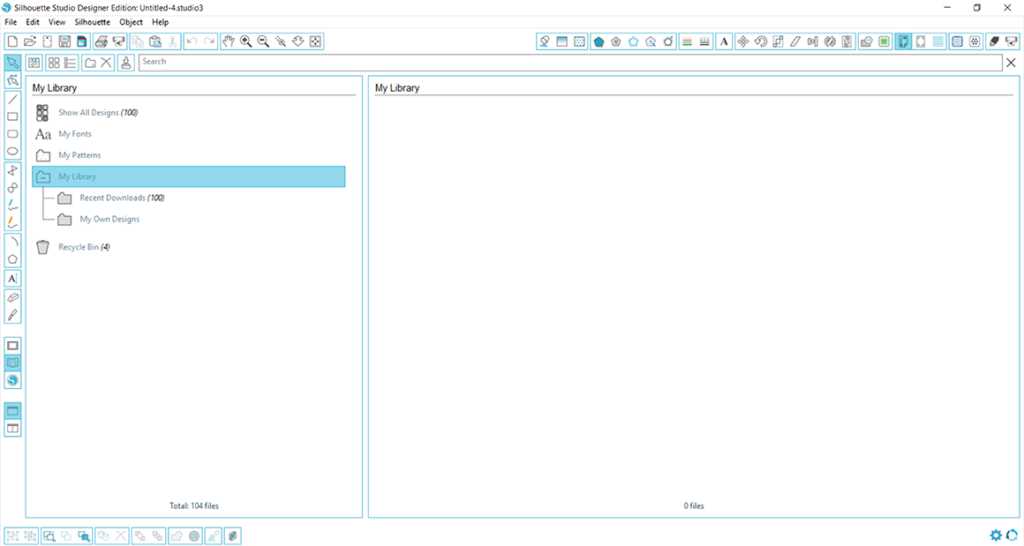
Task: Print the design with the printer icon
Action: click(101, 41)
